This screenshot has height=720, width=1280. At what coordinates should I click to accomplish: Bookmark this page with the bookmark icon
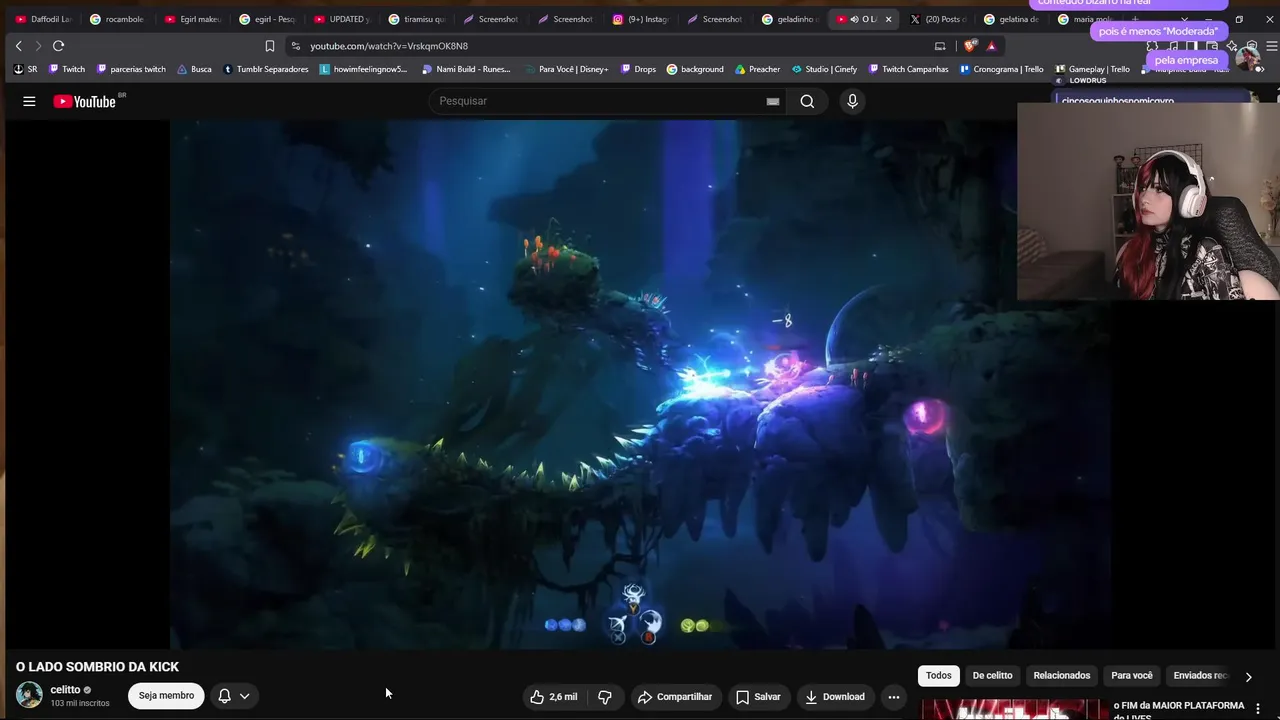270,46
